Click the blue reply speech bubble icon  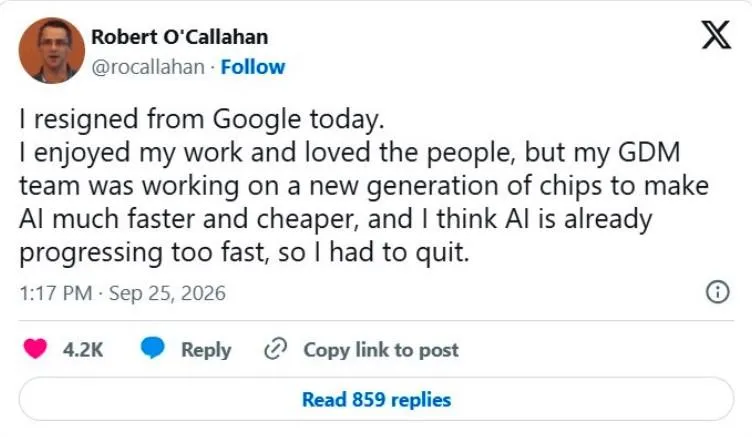pyautogui.click(x=153, y=349)
